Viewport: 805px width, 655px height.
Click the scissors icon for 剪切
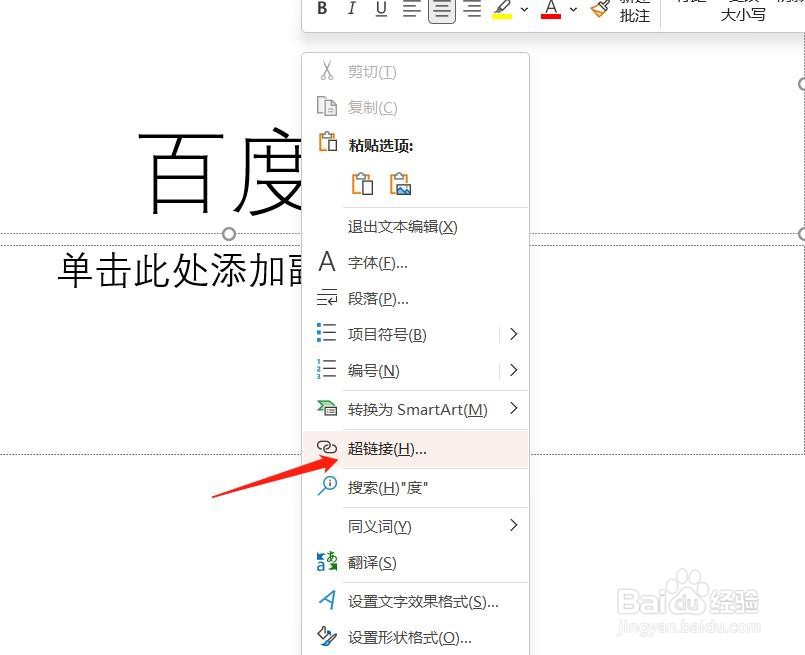(327, 71)
